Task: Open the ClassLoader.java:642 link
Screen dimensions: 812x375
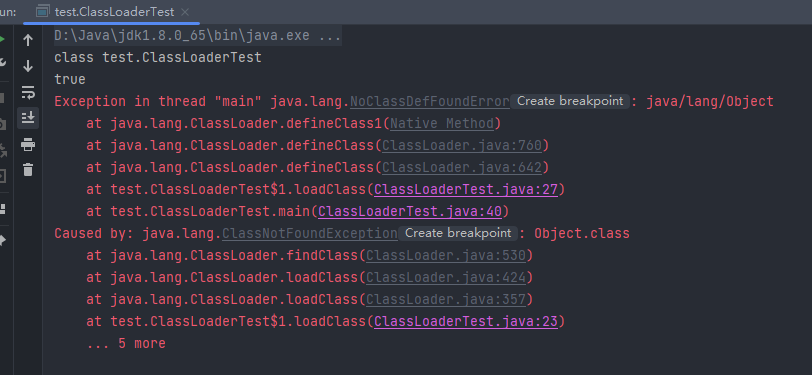Action: click(x=461, y=167)
